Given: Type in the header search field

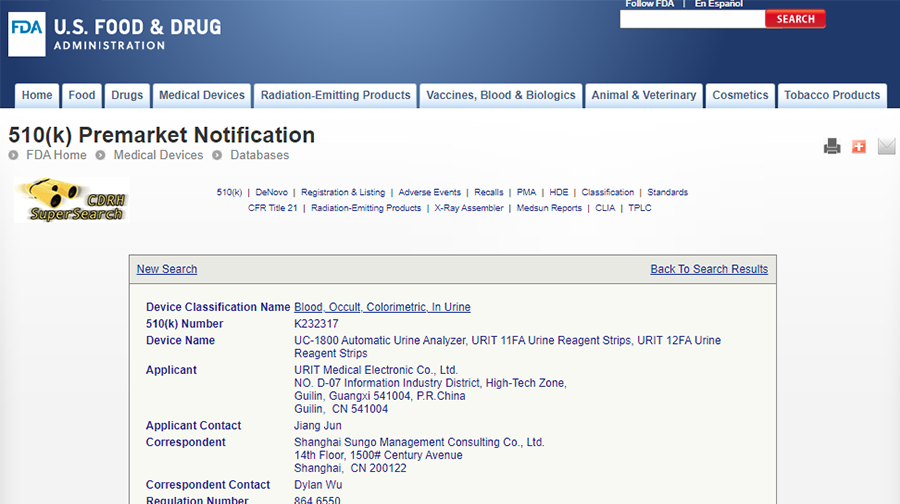Looking at the screenshot, I should (x=692, y=19).
